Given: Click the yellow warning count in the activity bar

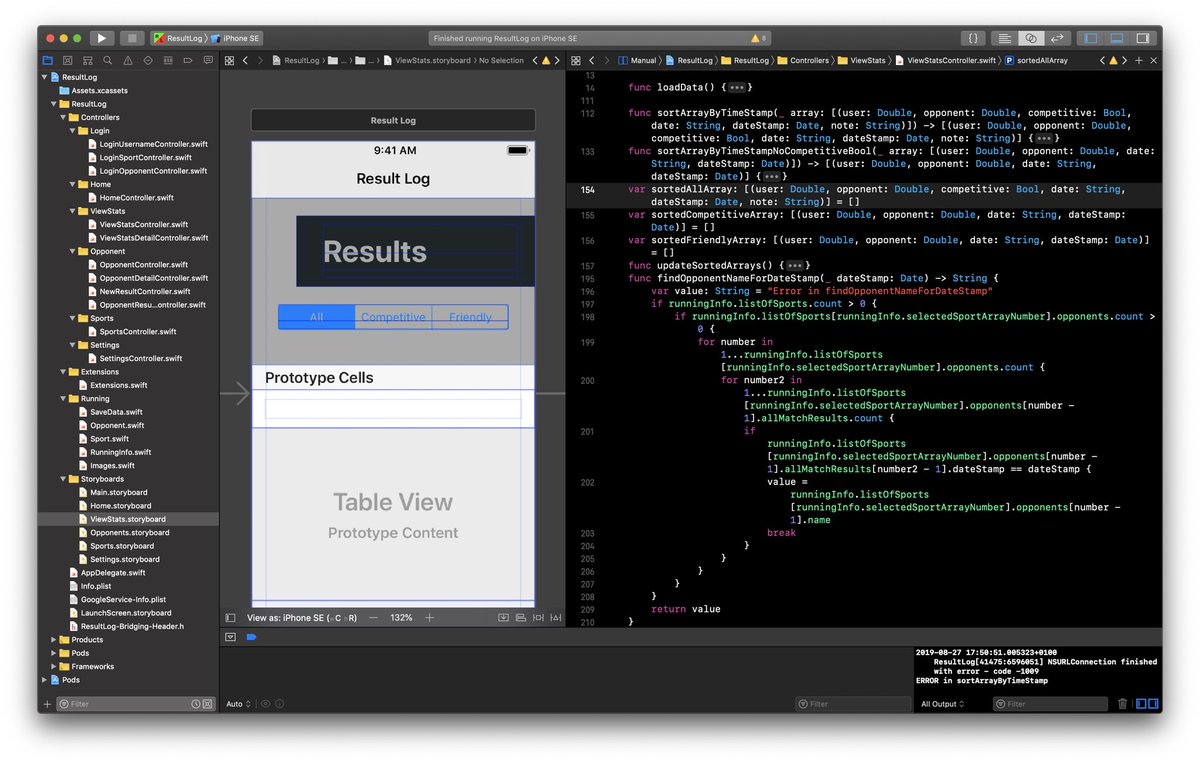Looking at the screenshot, I should pyautogui.click(x=758, y=38).
